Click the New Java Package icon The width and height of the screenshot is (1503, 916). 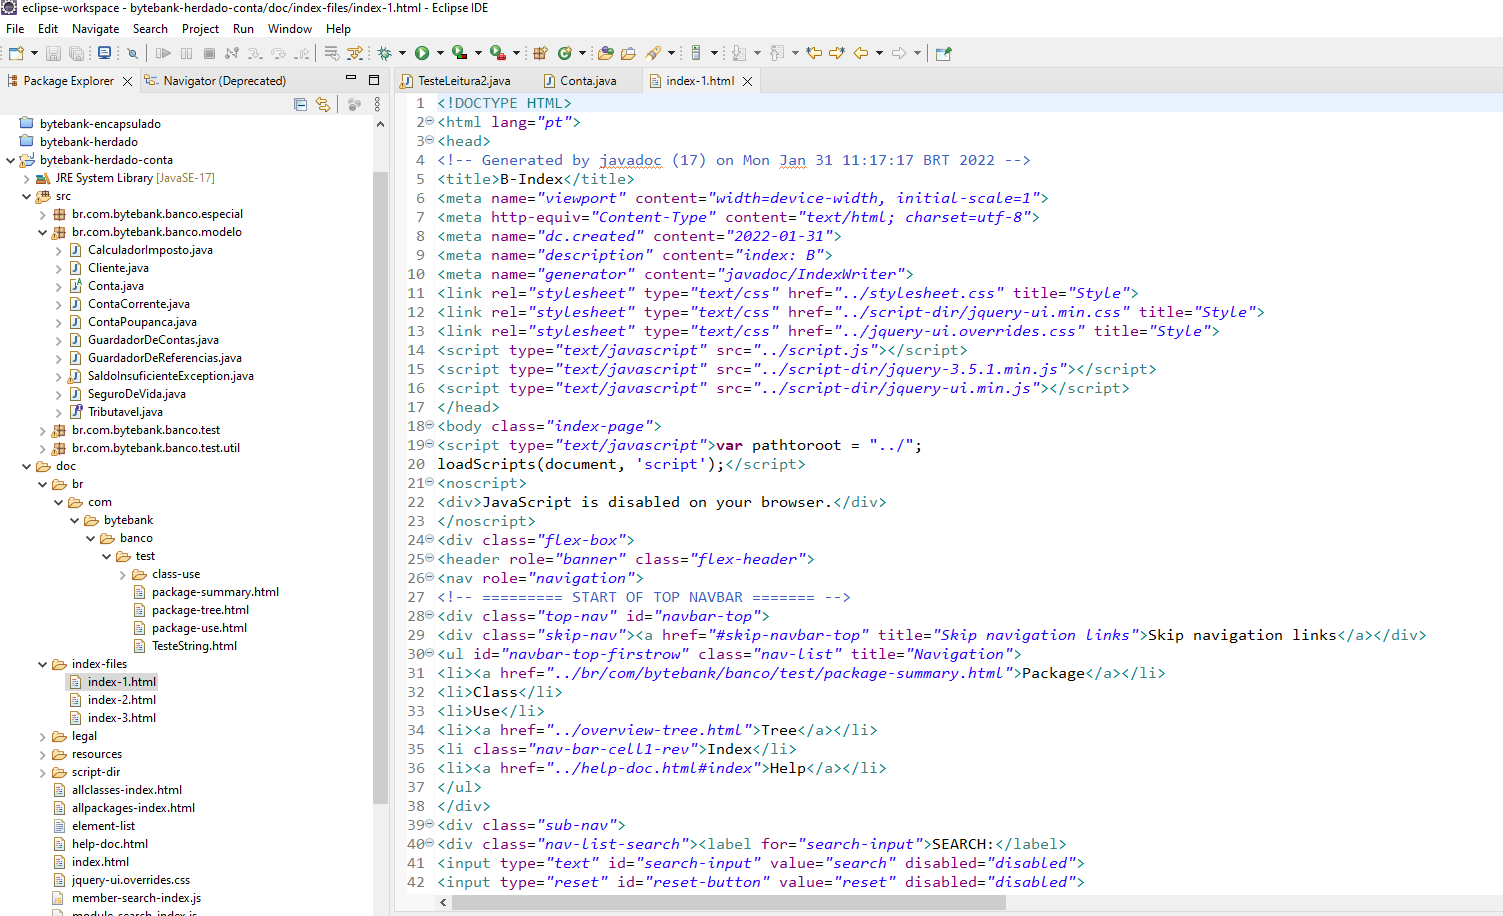point(540,53)
